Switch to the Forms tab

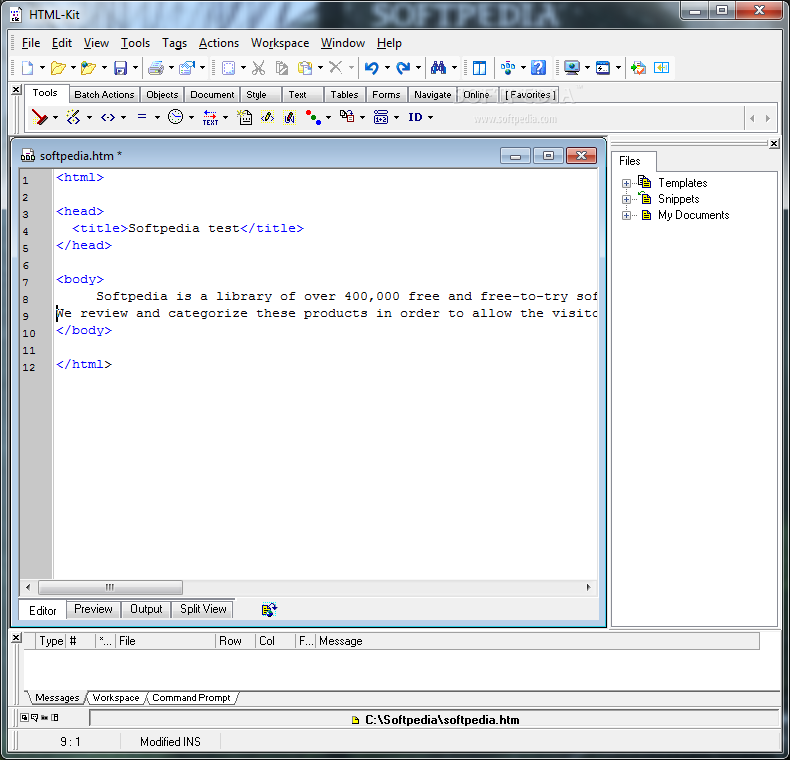386,95
